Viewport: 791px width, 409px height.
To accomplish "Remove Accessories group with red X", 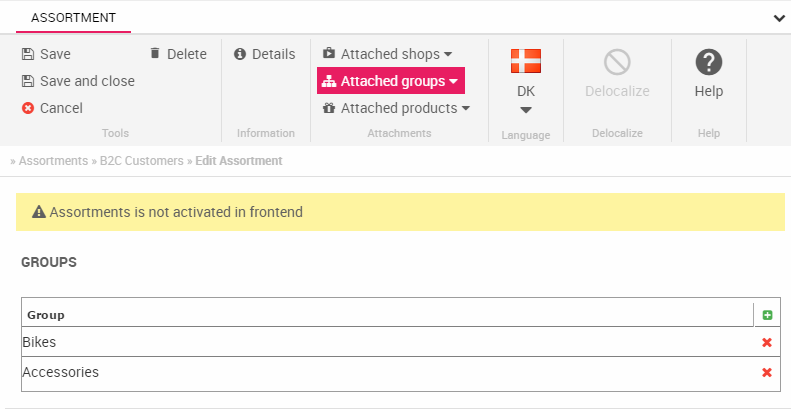I will click(x=767, y=372).
